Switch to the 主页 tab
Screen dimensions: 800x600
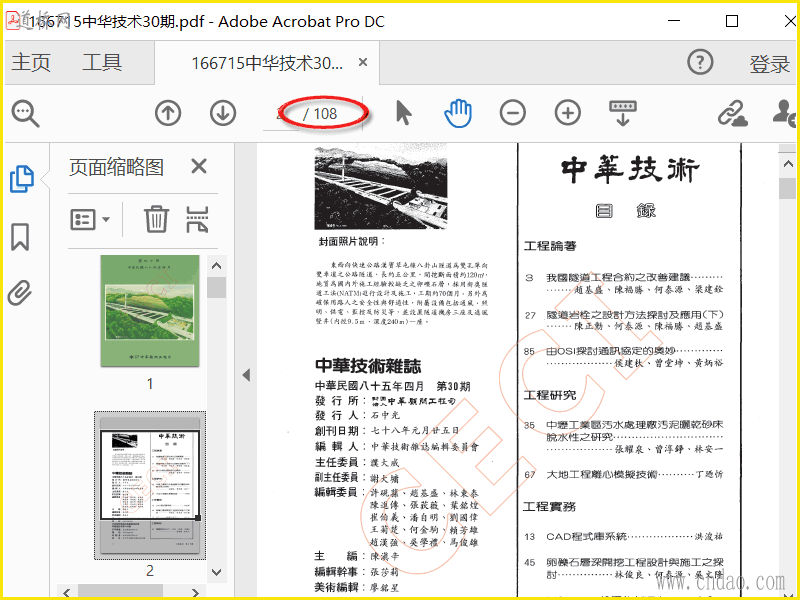(31, 62)
